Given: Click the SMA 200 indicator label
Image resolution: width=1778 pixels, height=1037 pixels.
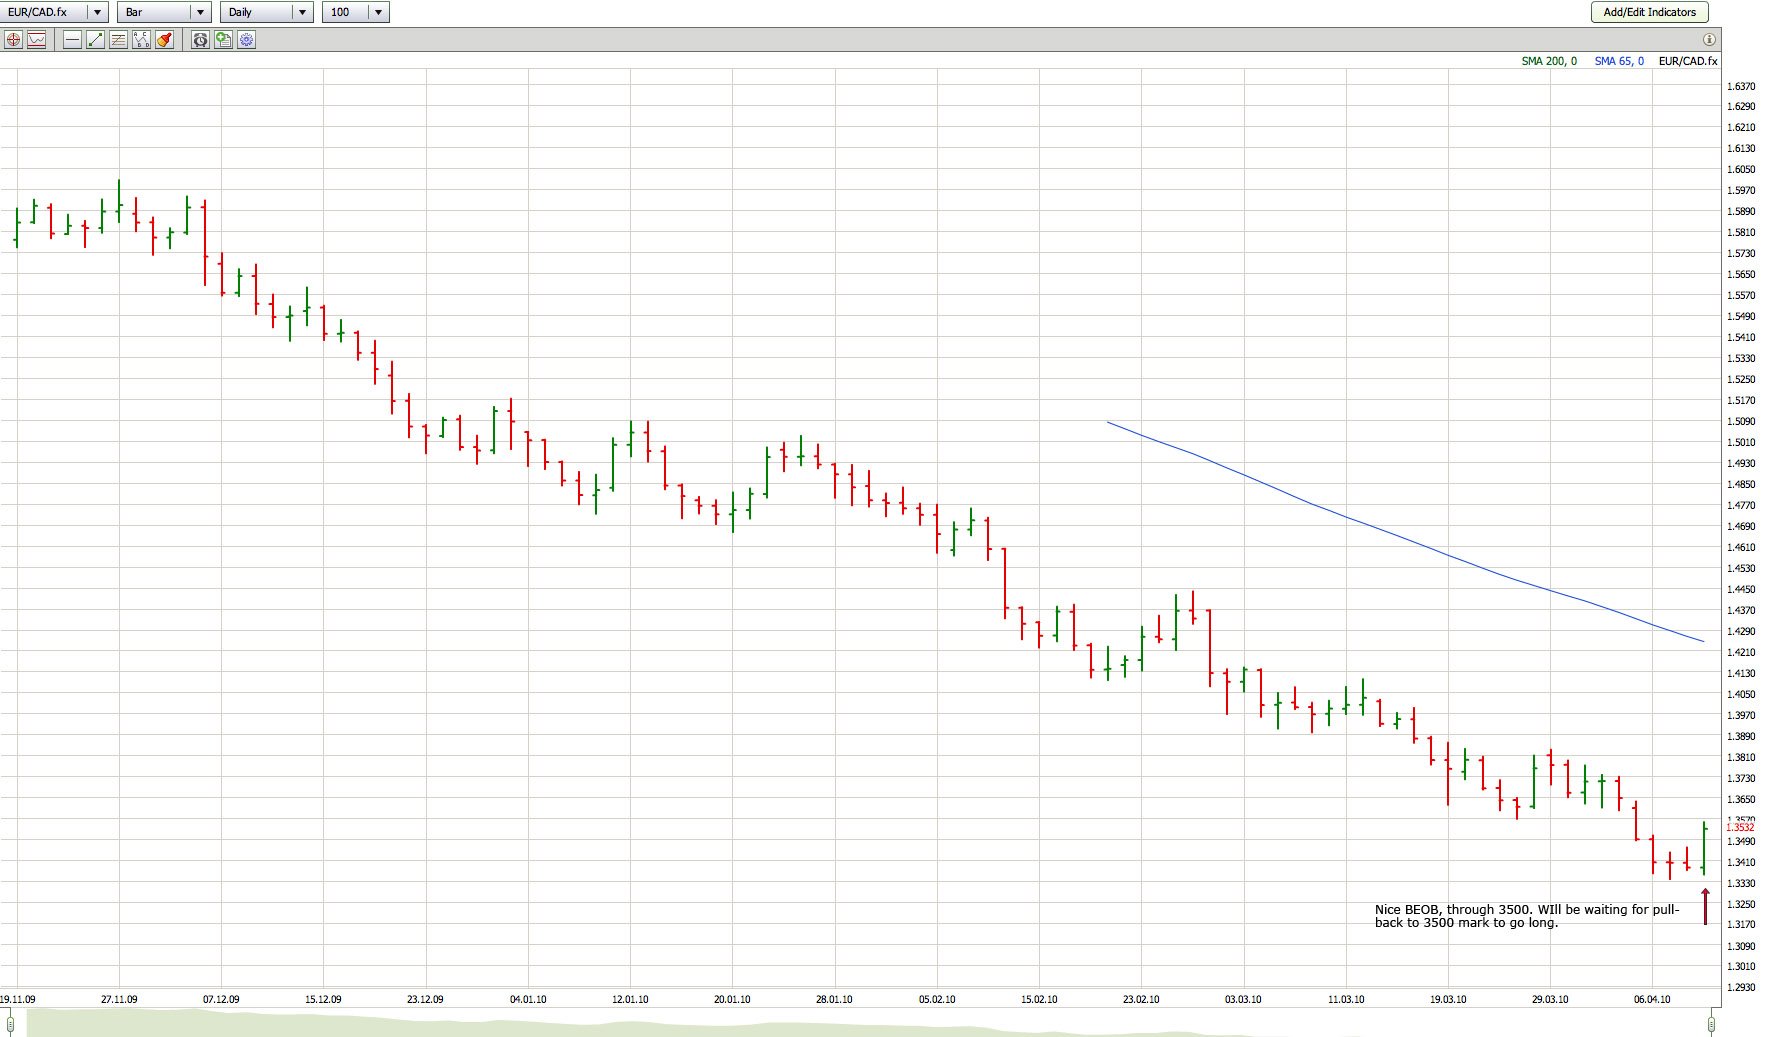Looking at the screenshot, I should pyautogui.click(x=1548, y=61).
